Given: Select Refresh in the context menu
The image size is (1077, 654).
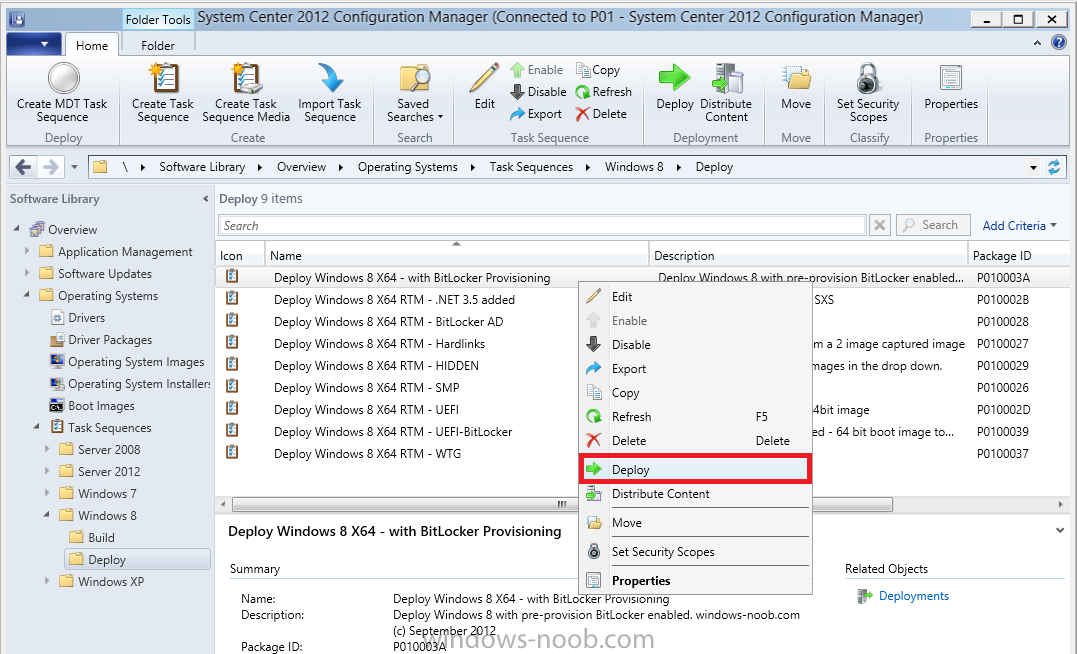Looking at the screenshot, I should 695,417.
